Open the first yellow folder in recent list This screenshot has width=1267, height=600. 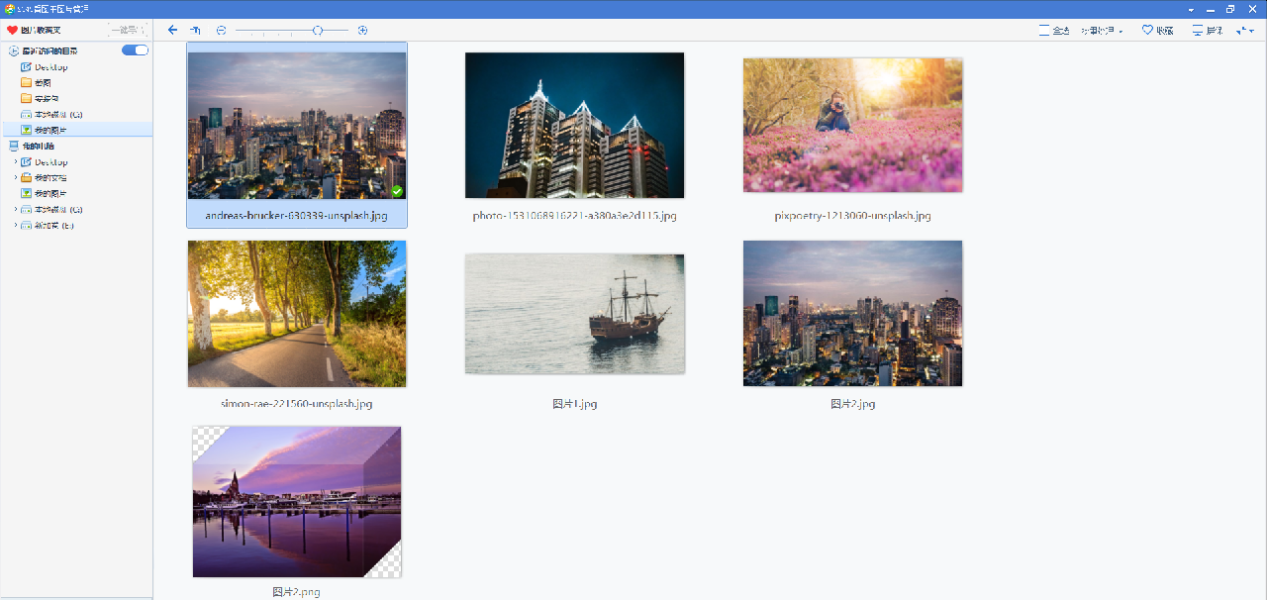(36, 83)
